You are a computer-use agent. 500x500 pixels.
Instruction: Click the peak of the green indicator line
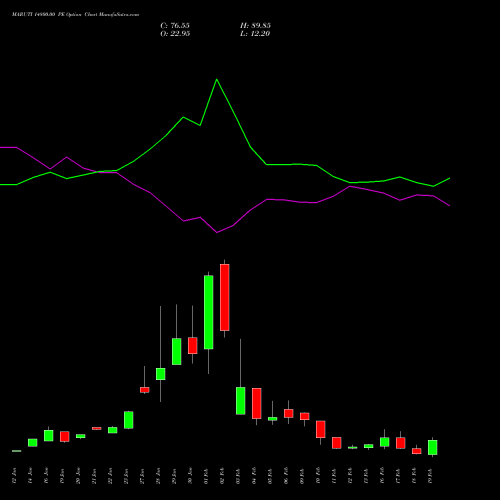[x=217, y=79]
